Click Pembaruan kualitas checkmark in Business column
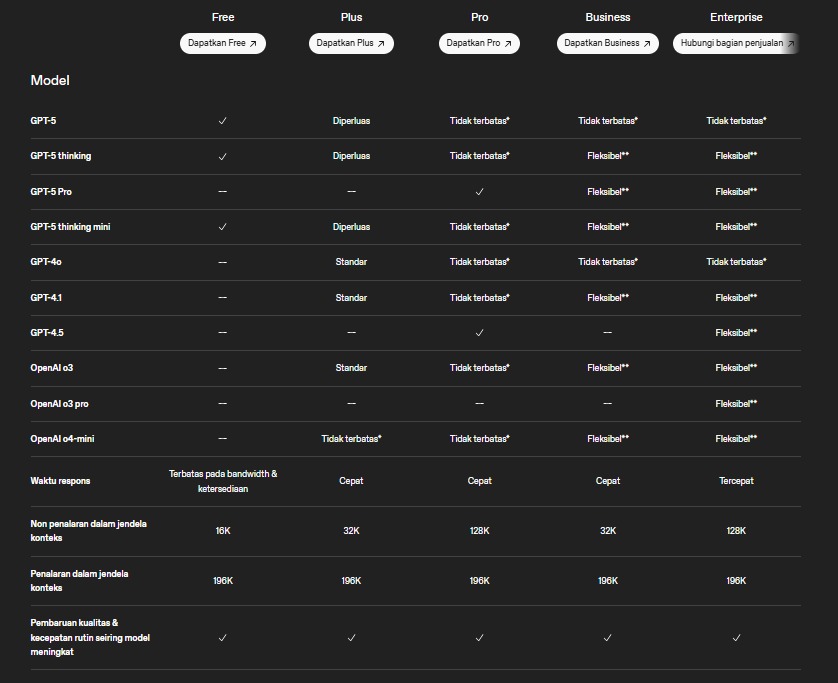 (607, 637)
